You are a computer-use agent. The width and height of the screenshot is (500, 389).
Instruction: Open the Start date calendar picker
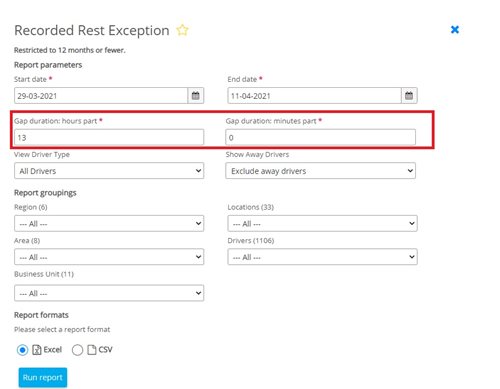196,96
